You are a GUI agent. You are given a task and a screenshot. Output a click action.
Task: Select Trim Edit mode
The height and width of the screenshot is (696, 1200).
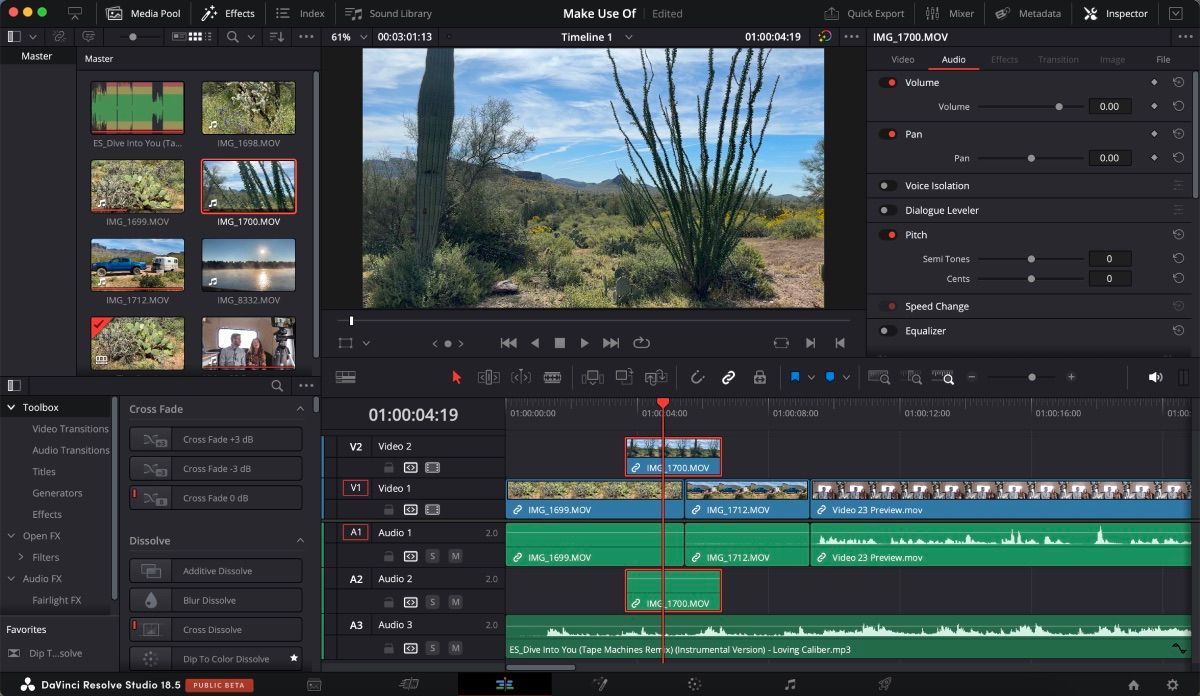coord(490,377)
